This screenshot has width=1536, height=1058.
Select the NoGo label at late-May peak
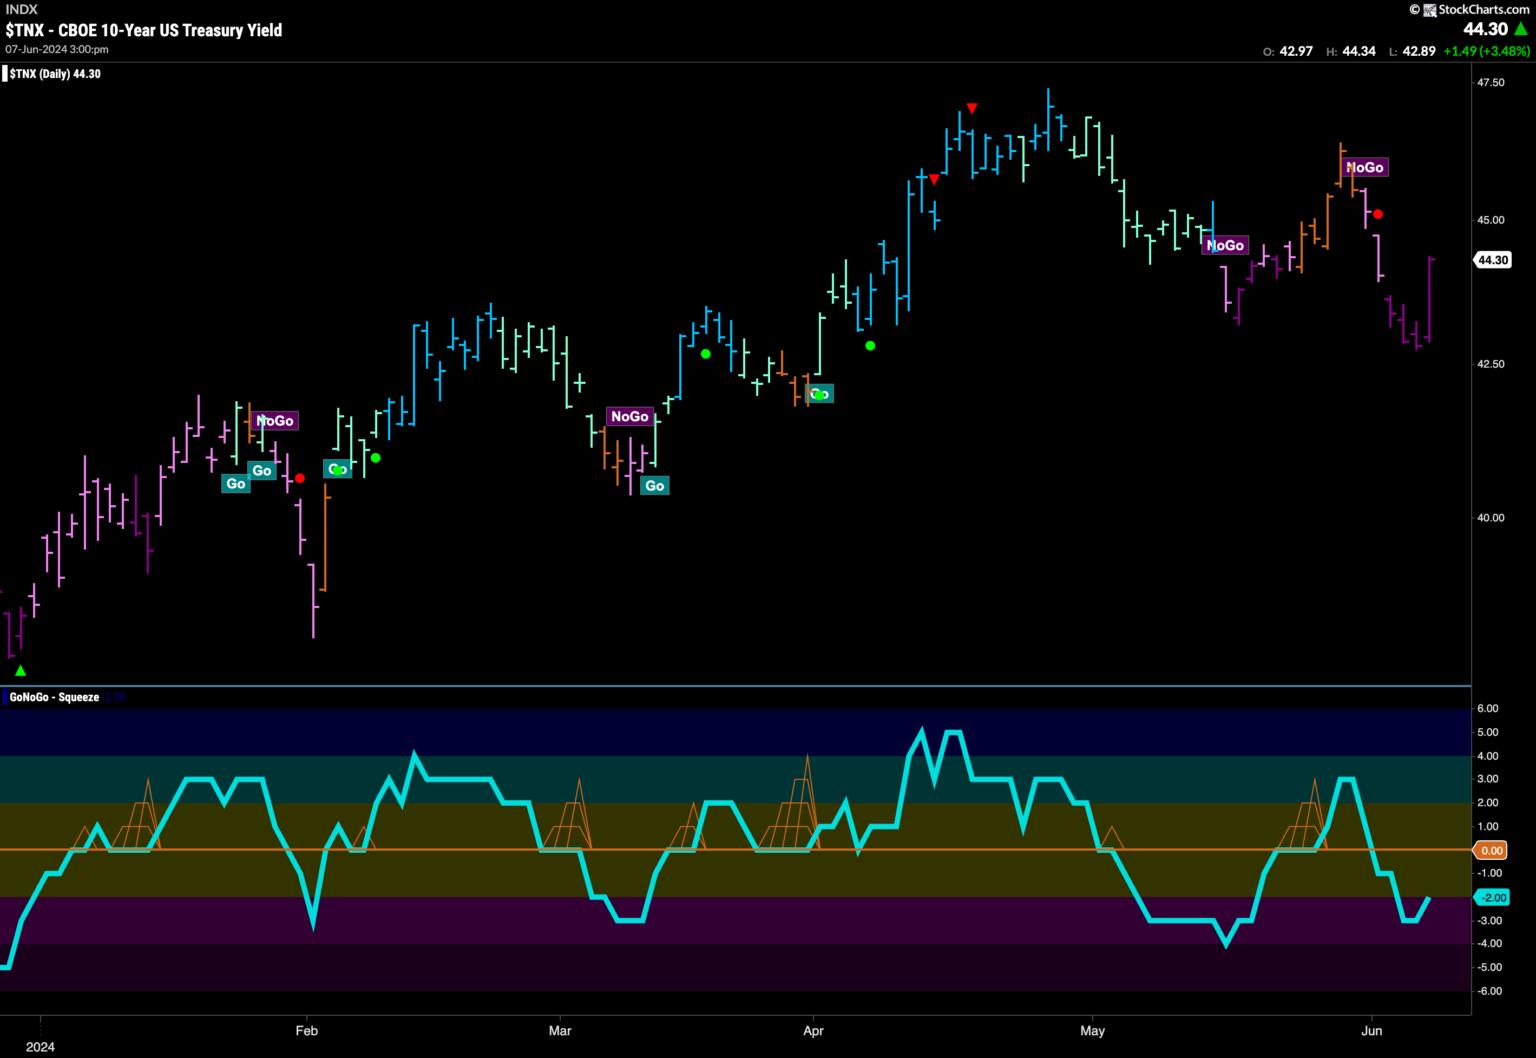click(1364, 167)
